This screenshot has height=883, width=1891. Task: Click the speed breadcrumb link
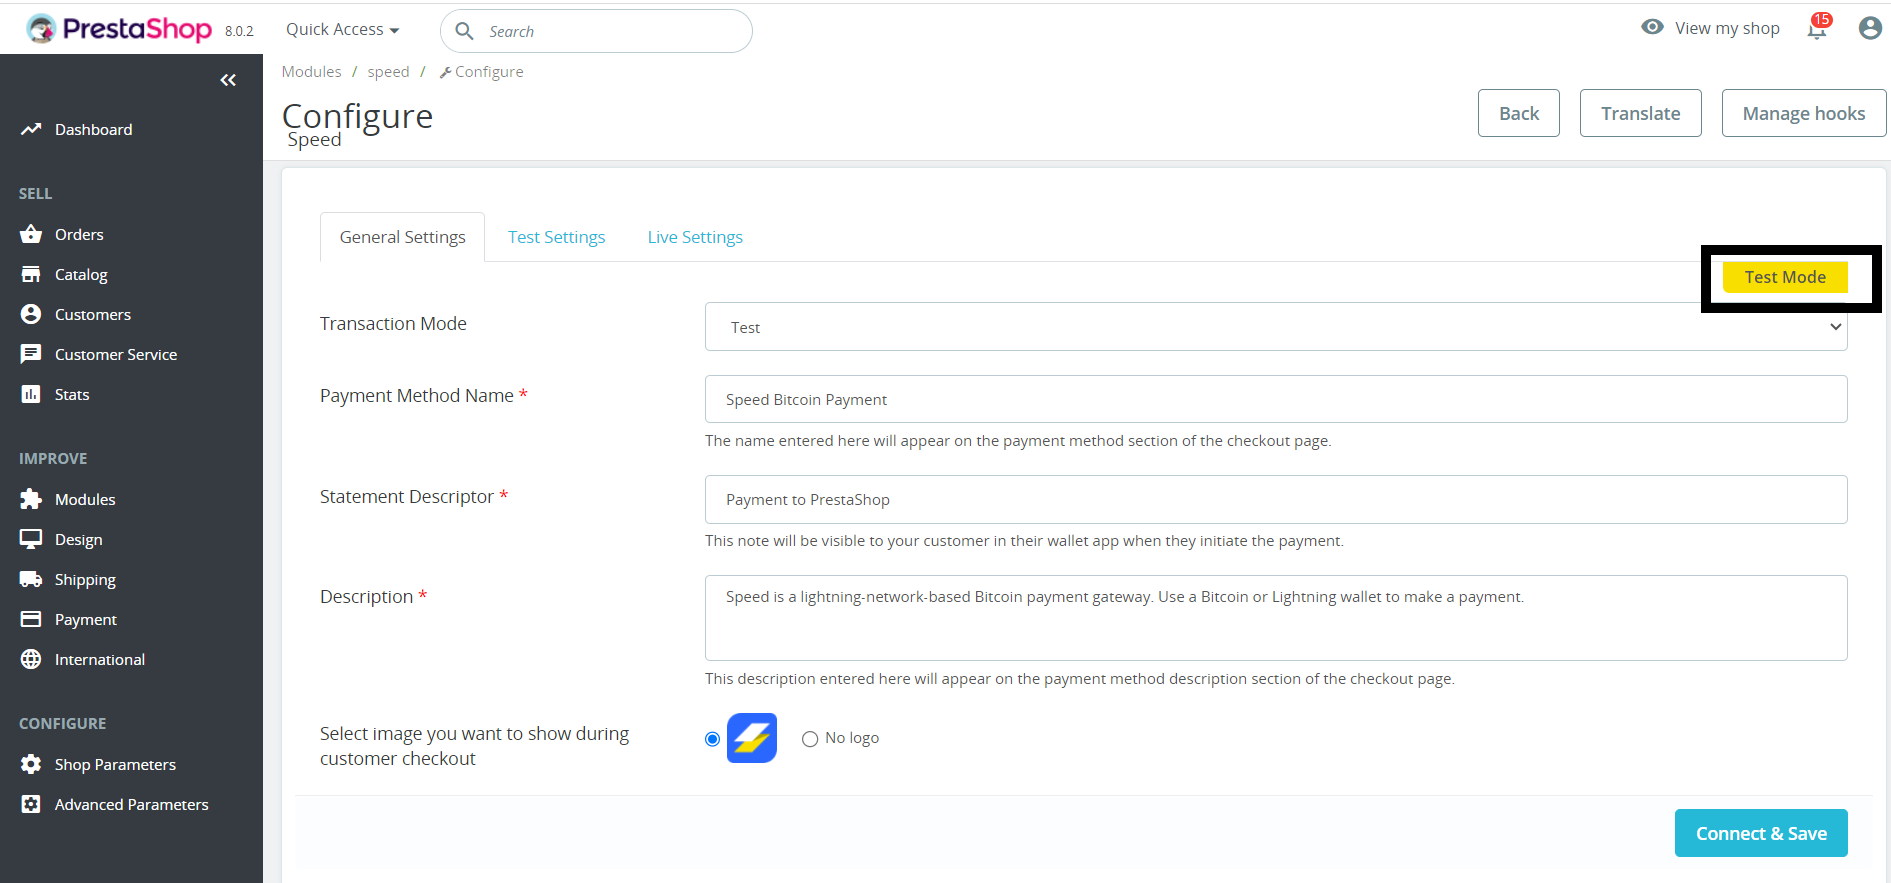(388, 72)
